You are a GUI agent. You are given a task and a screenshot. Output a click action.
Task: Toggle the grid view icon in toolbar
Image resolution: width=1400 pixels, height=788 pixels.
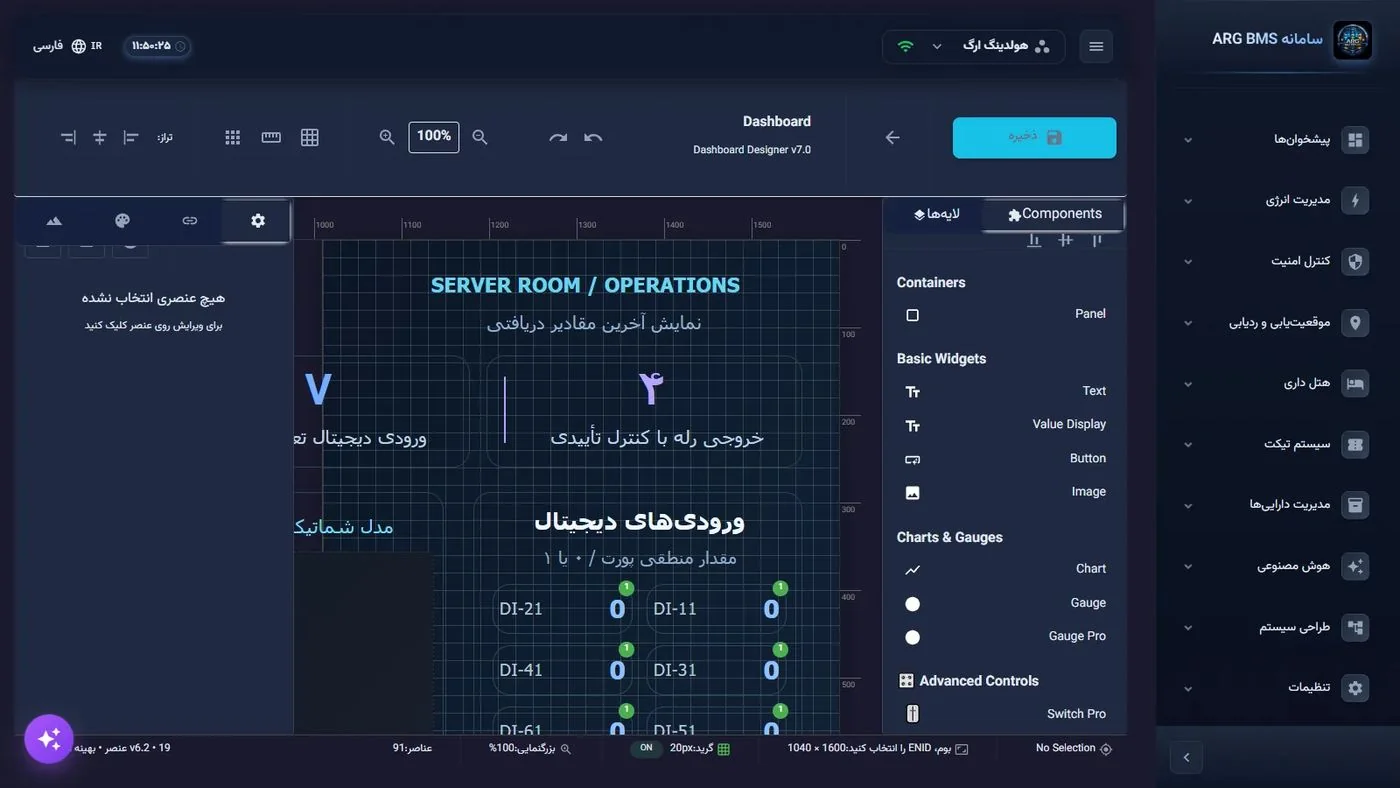tap(310, 137)
